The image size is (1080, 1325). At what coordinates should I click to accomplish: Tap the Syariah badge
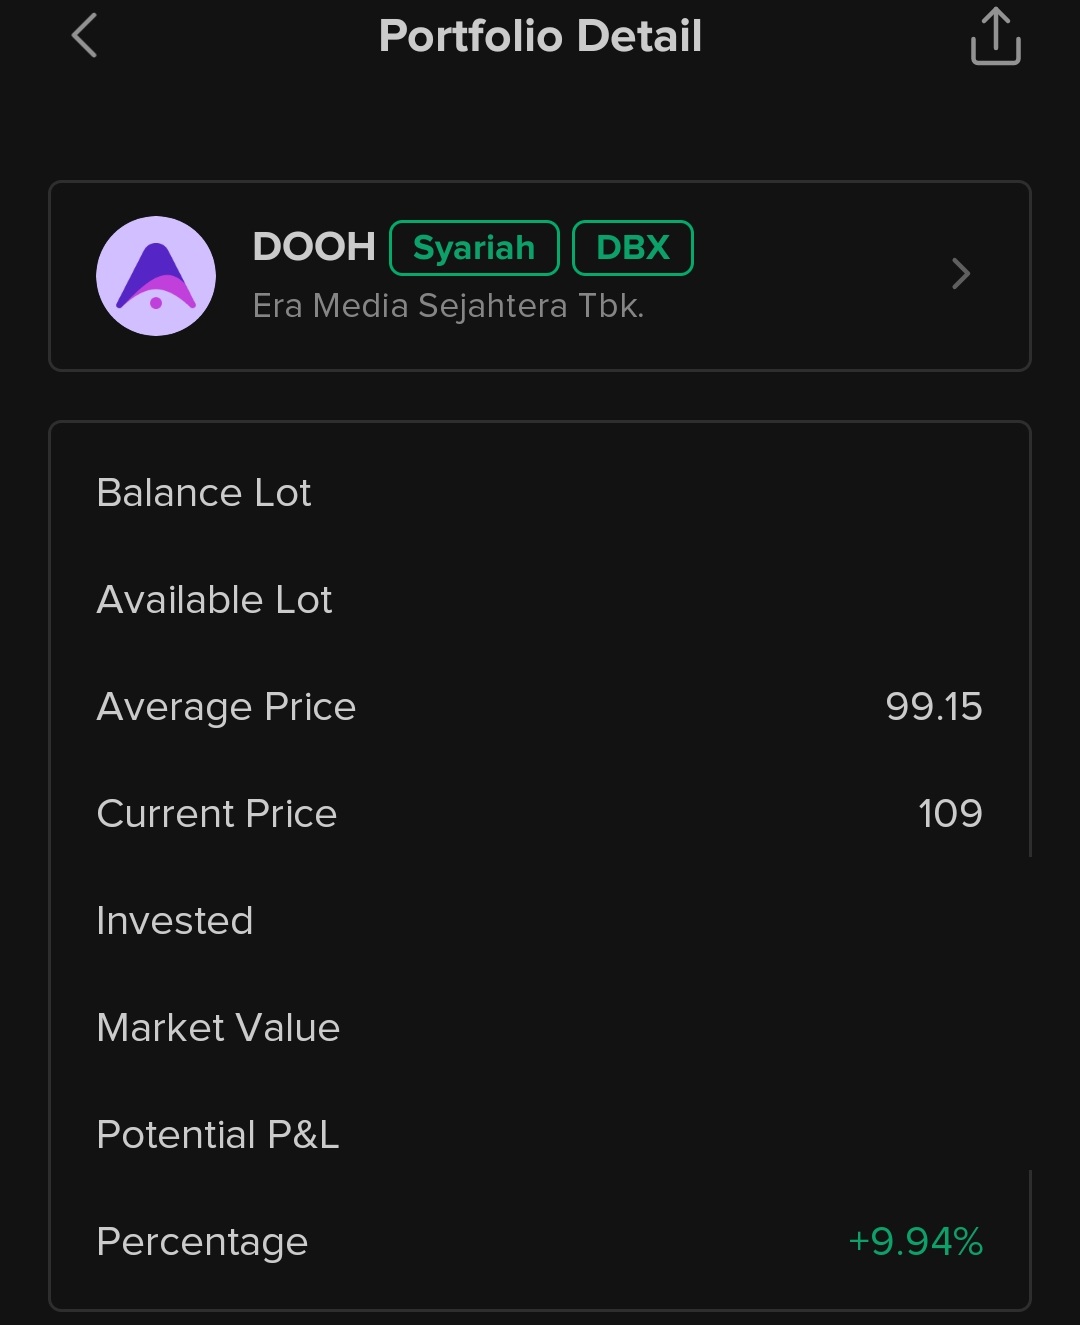474,248
